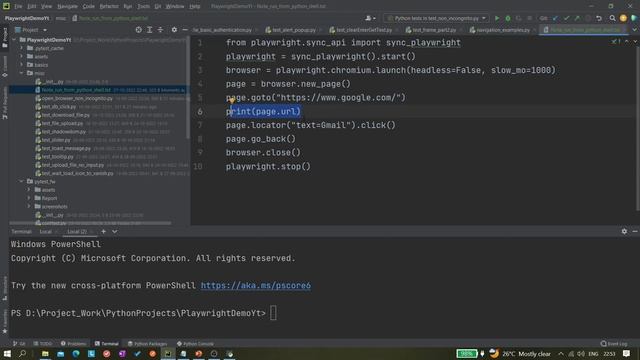The image size is (640, 360).
Task: Expand the basics folder
Action: (x=22, y=64)
